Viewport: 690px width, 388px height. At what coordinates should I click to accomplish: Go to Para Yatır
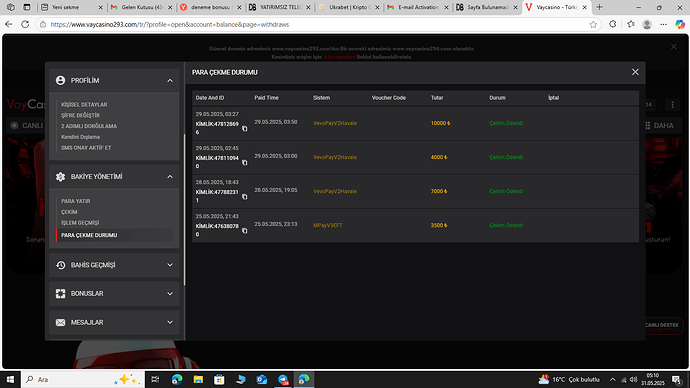click(x=76, y=201)
